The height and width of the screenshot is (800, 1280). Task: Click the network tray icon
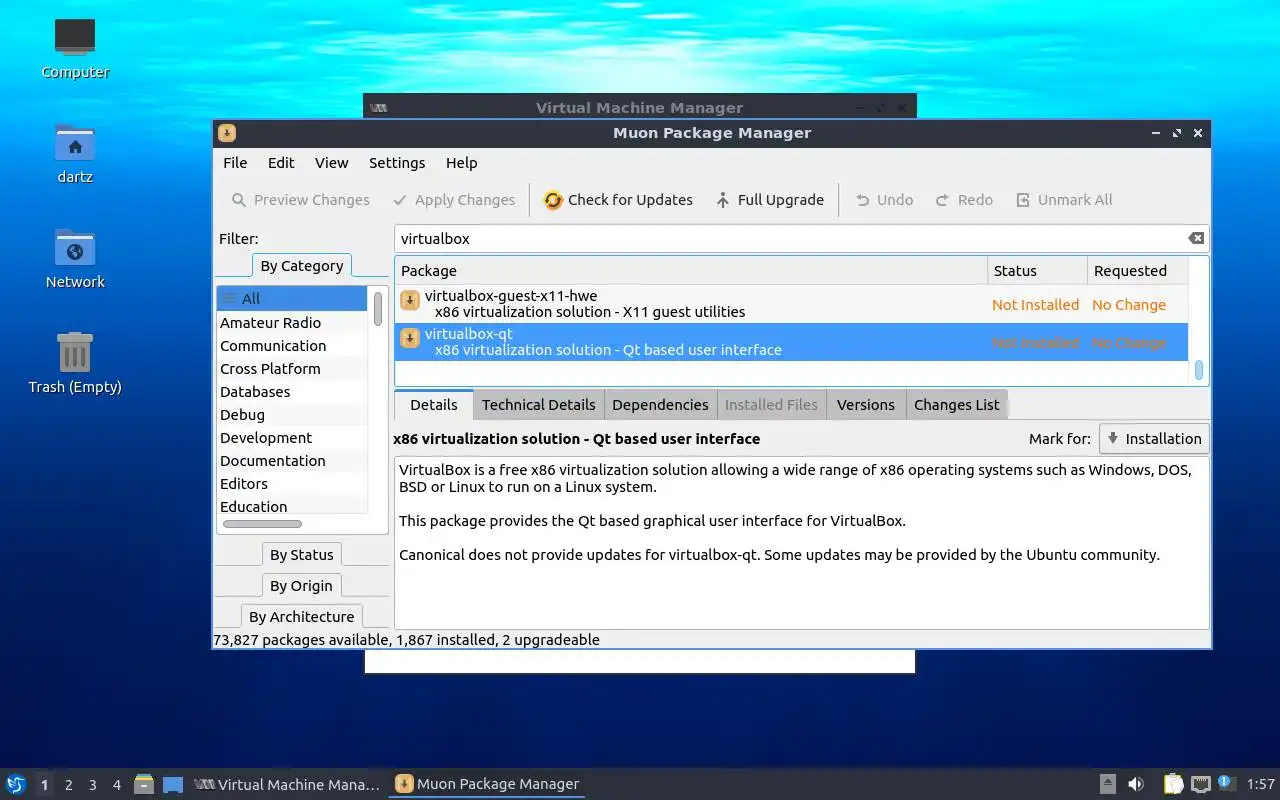coord(1200,784)
